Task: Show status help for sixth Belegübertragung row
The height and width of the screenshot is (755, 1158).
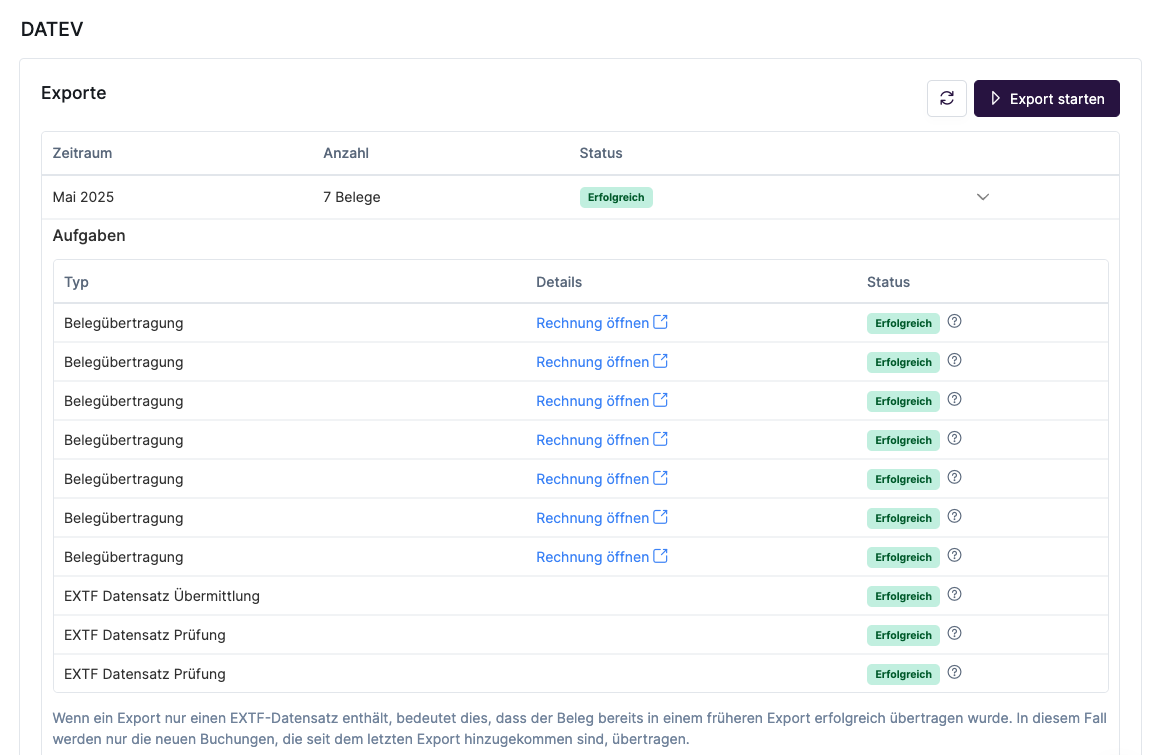Action: click(x=954, y=516)
